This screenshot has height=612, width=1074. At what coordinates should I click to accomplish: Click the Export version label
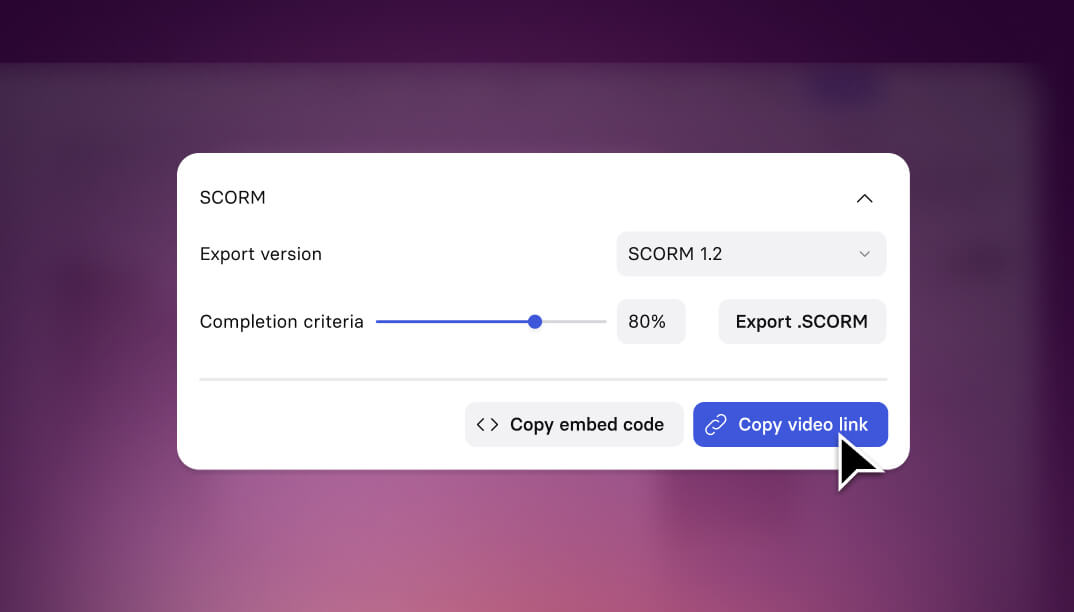[261, 254]
